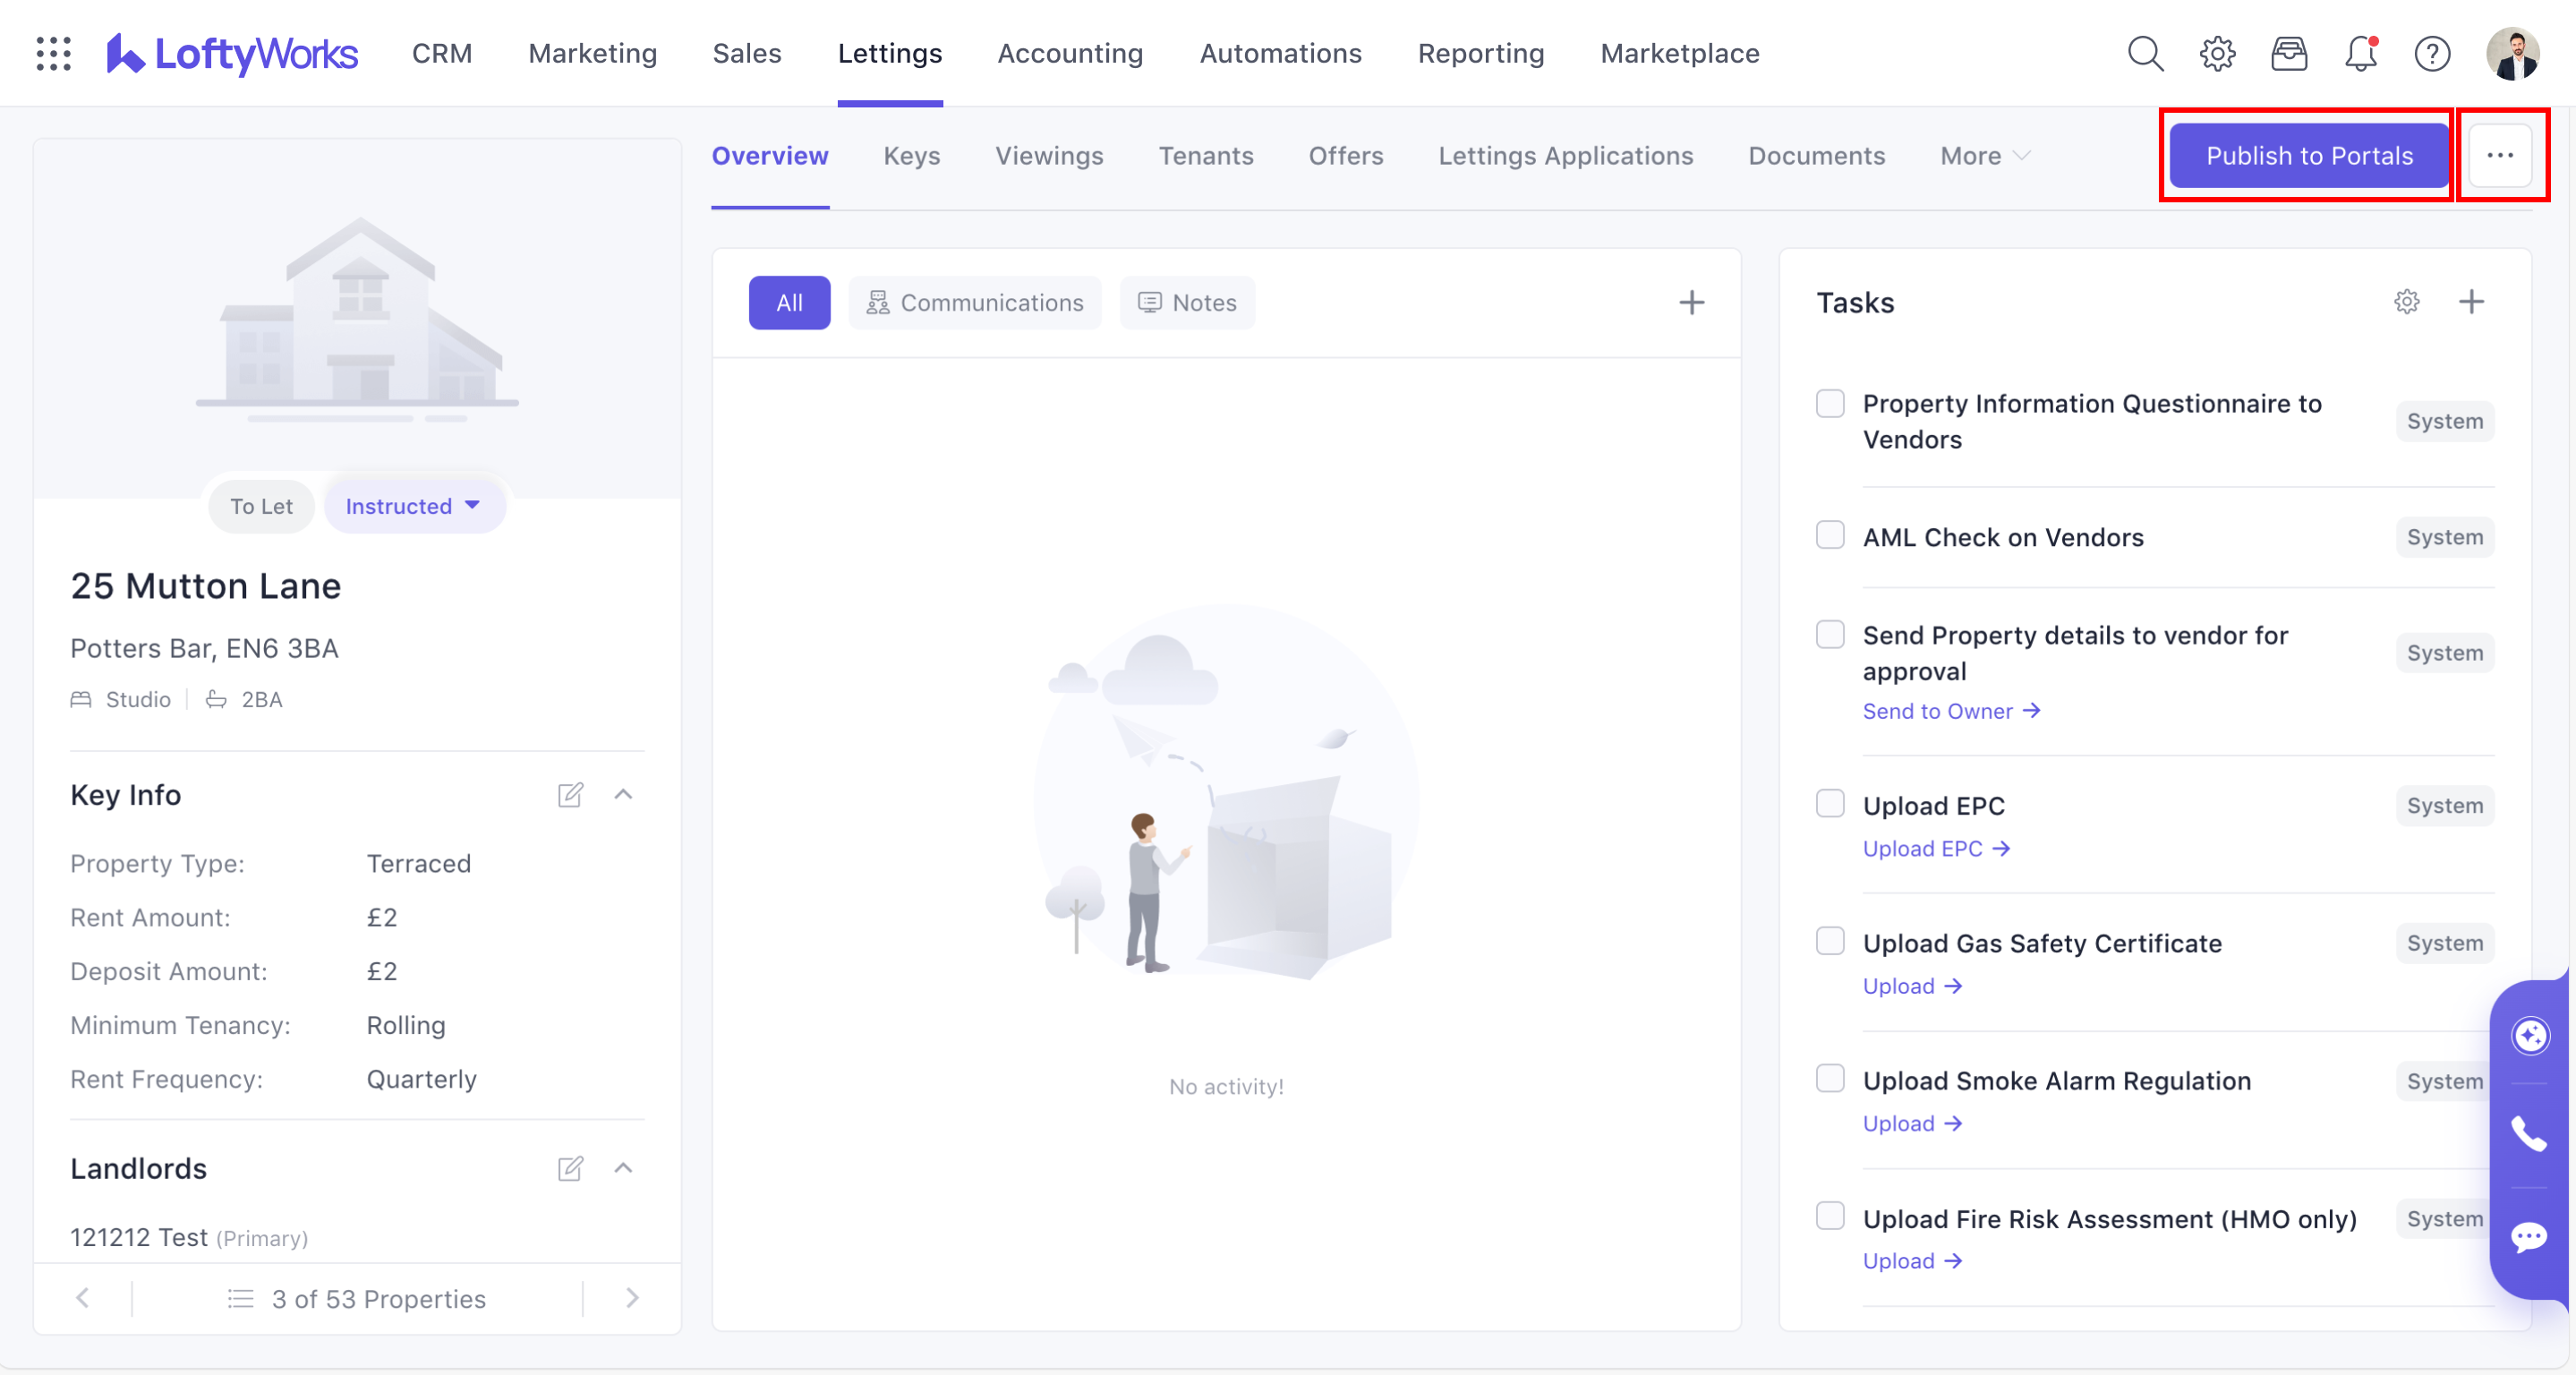Collapse the Landlords section chevron

(623, 1168)
